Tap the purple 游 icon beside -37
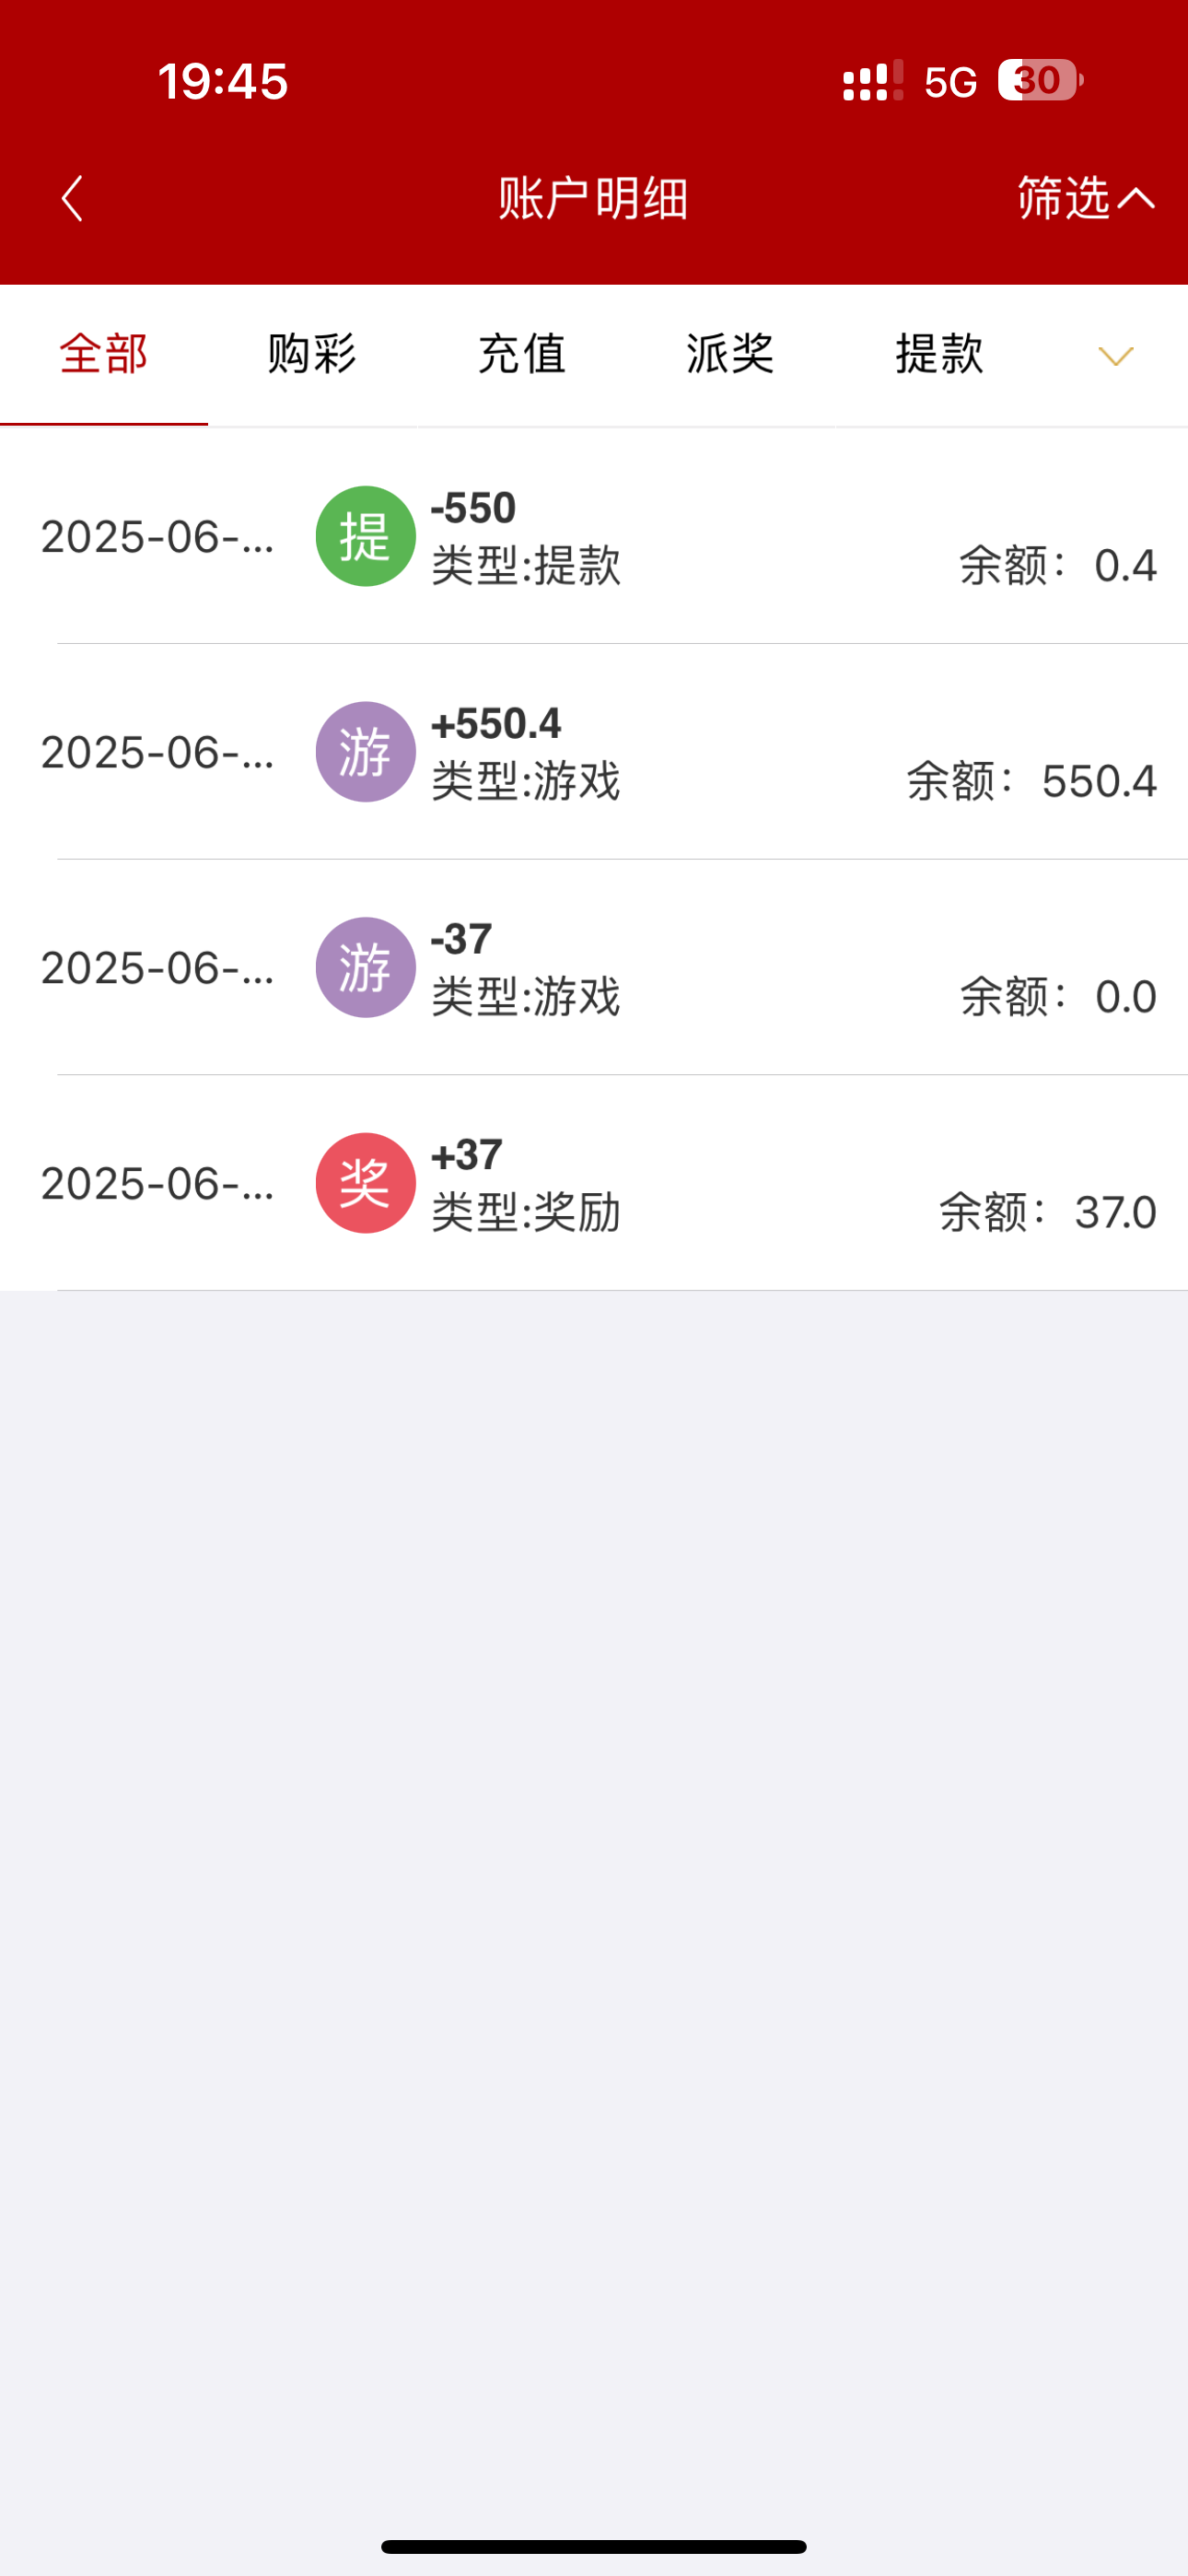The width and height of the screenshot is (1188, 2576). (x=365, y=967)
